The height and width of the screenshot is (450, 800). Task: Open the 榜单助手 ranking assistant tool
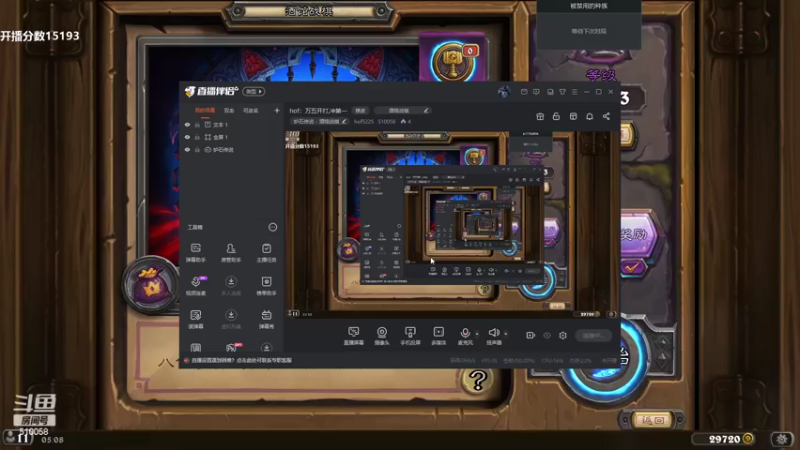[266, 286]
